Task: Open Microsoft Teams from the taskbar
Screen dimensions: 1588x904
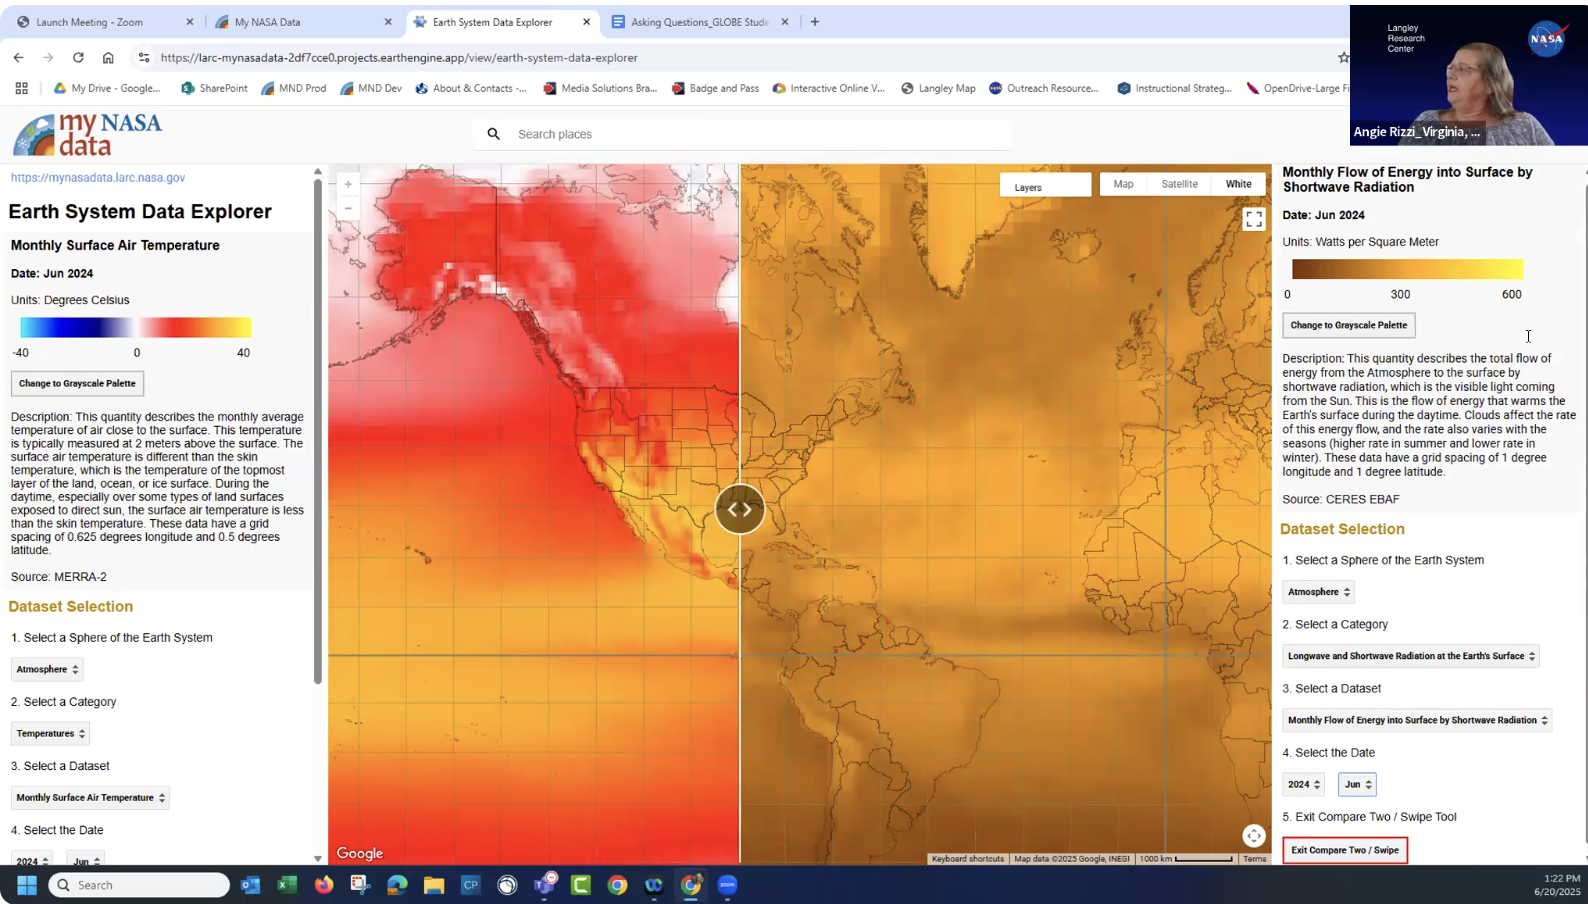Action: [545, 885]
